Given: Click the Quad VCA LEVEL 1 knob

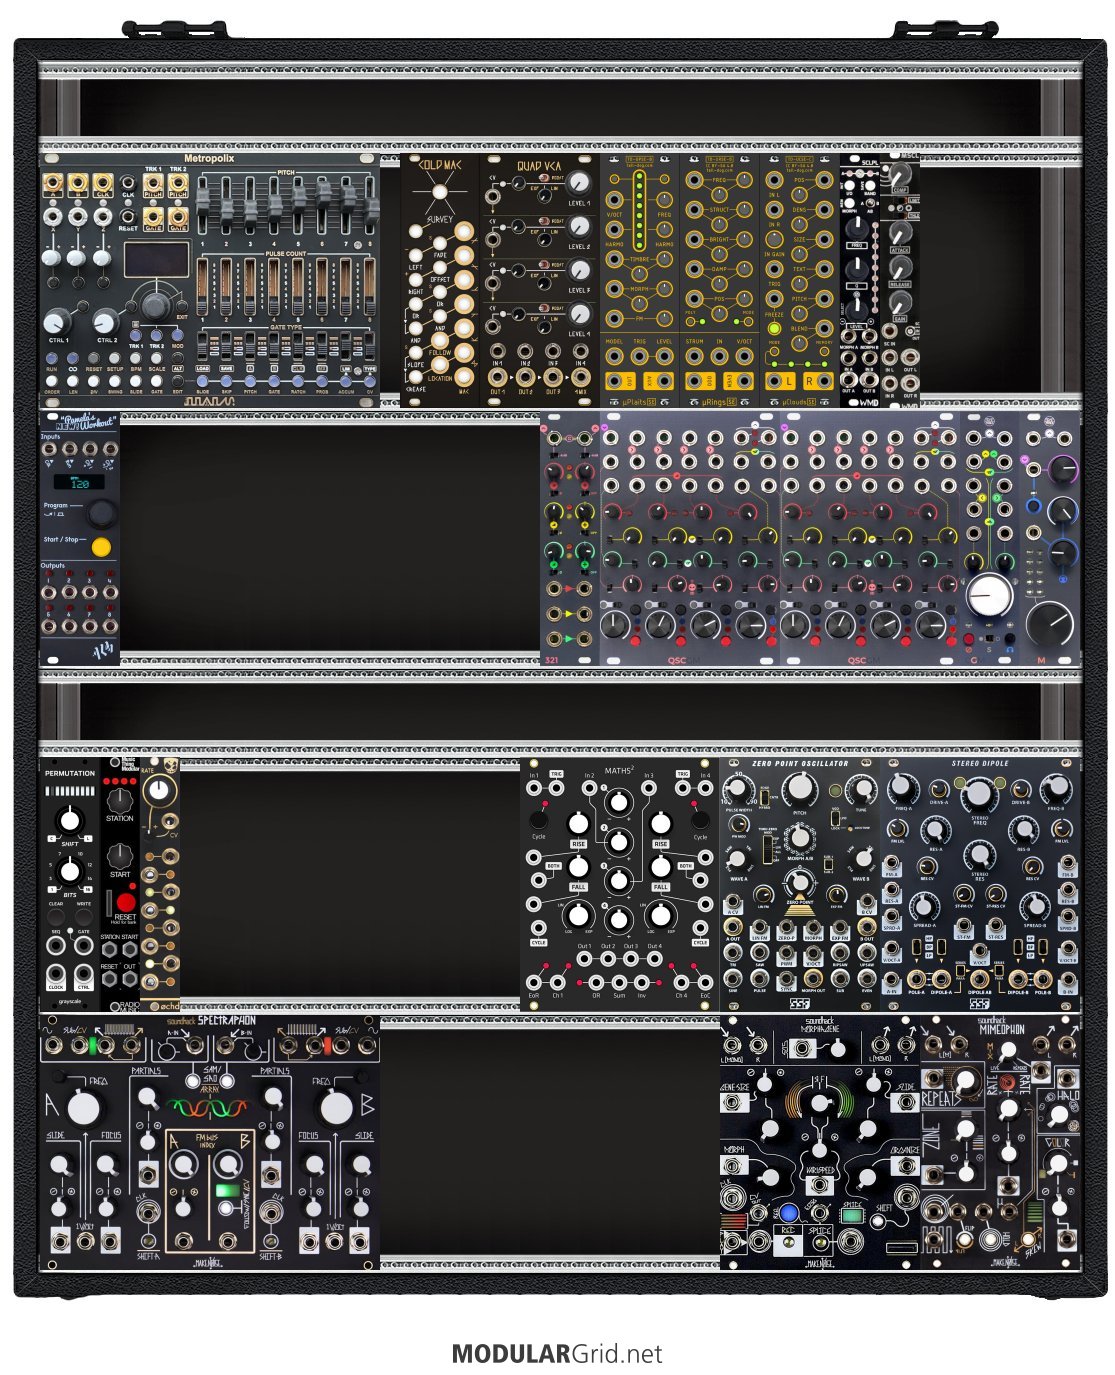Looking at the screenshot, I should [x=579, y=183].
